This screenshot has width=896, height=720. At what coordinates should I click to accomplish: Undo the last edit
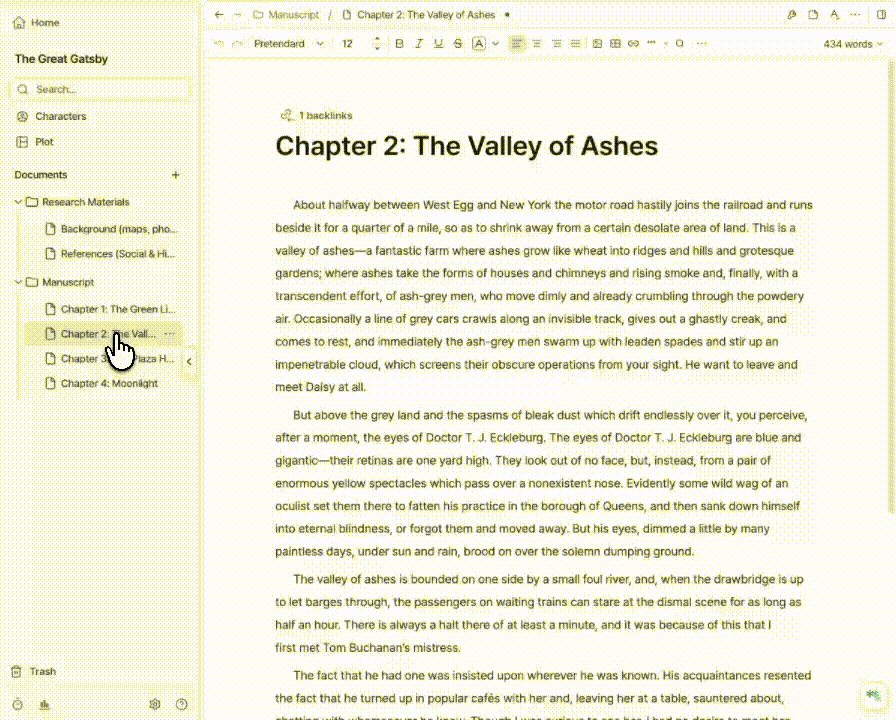218,43
